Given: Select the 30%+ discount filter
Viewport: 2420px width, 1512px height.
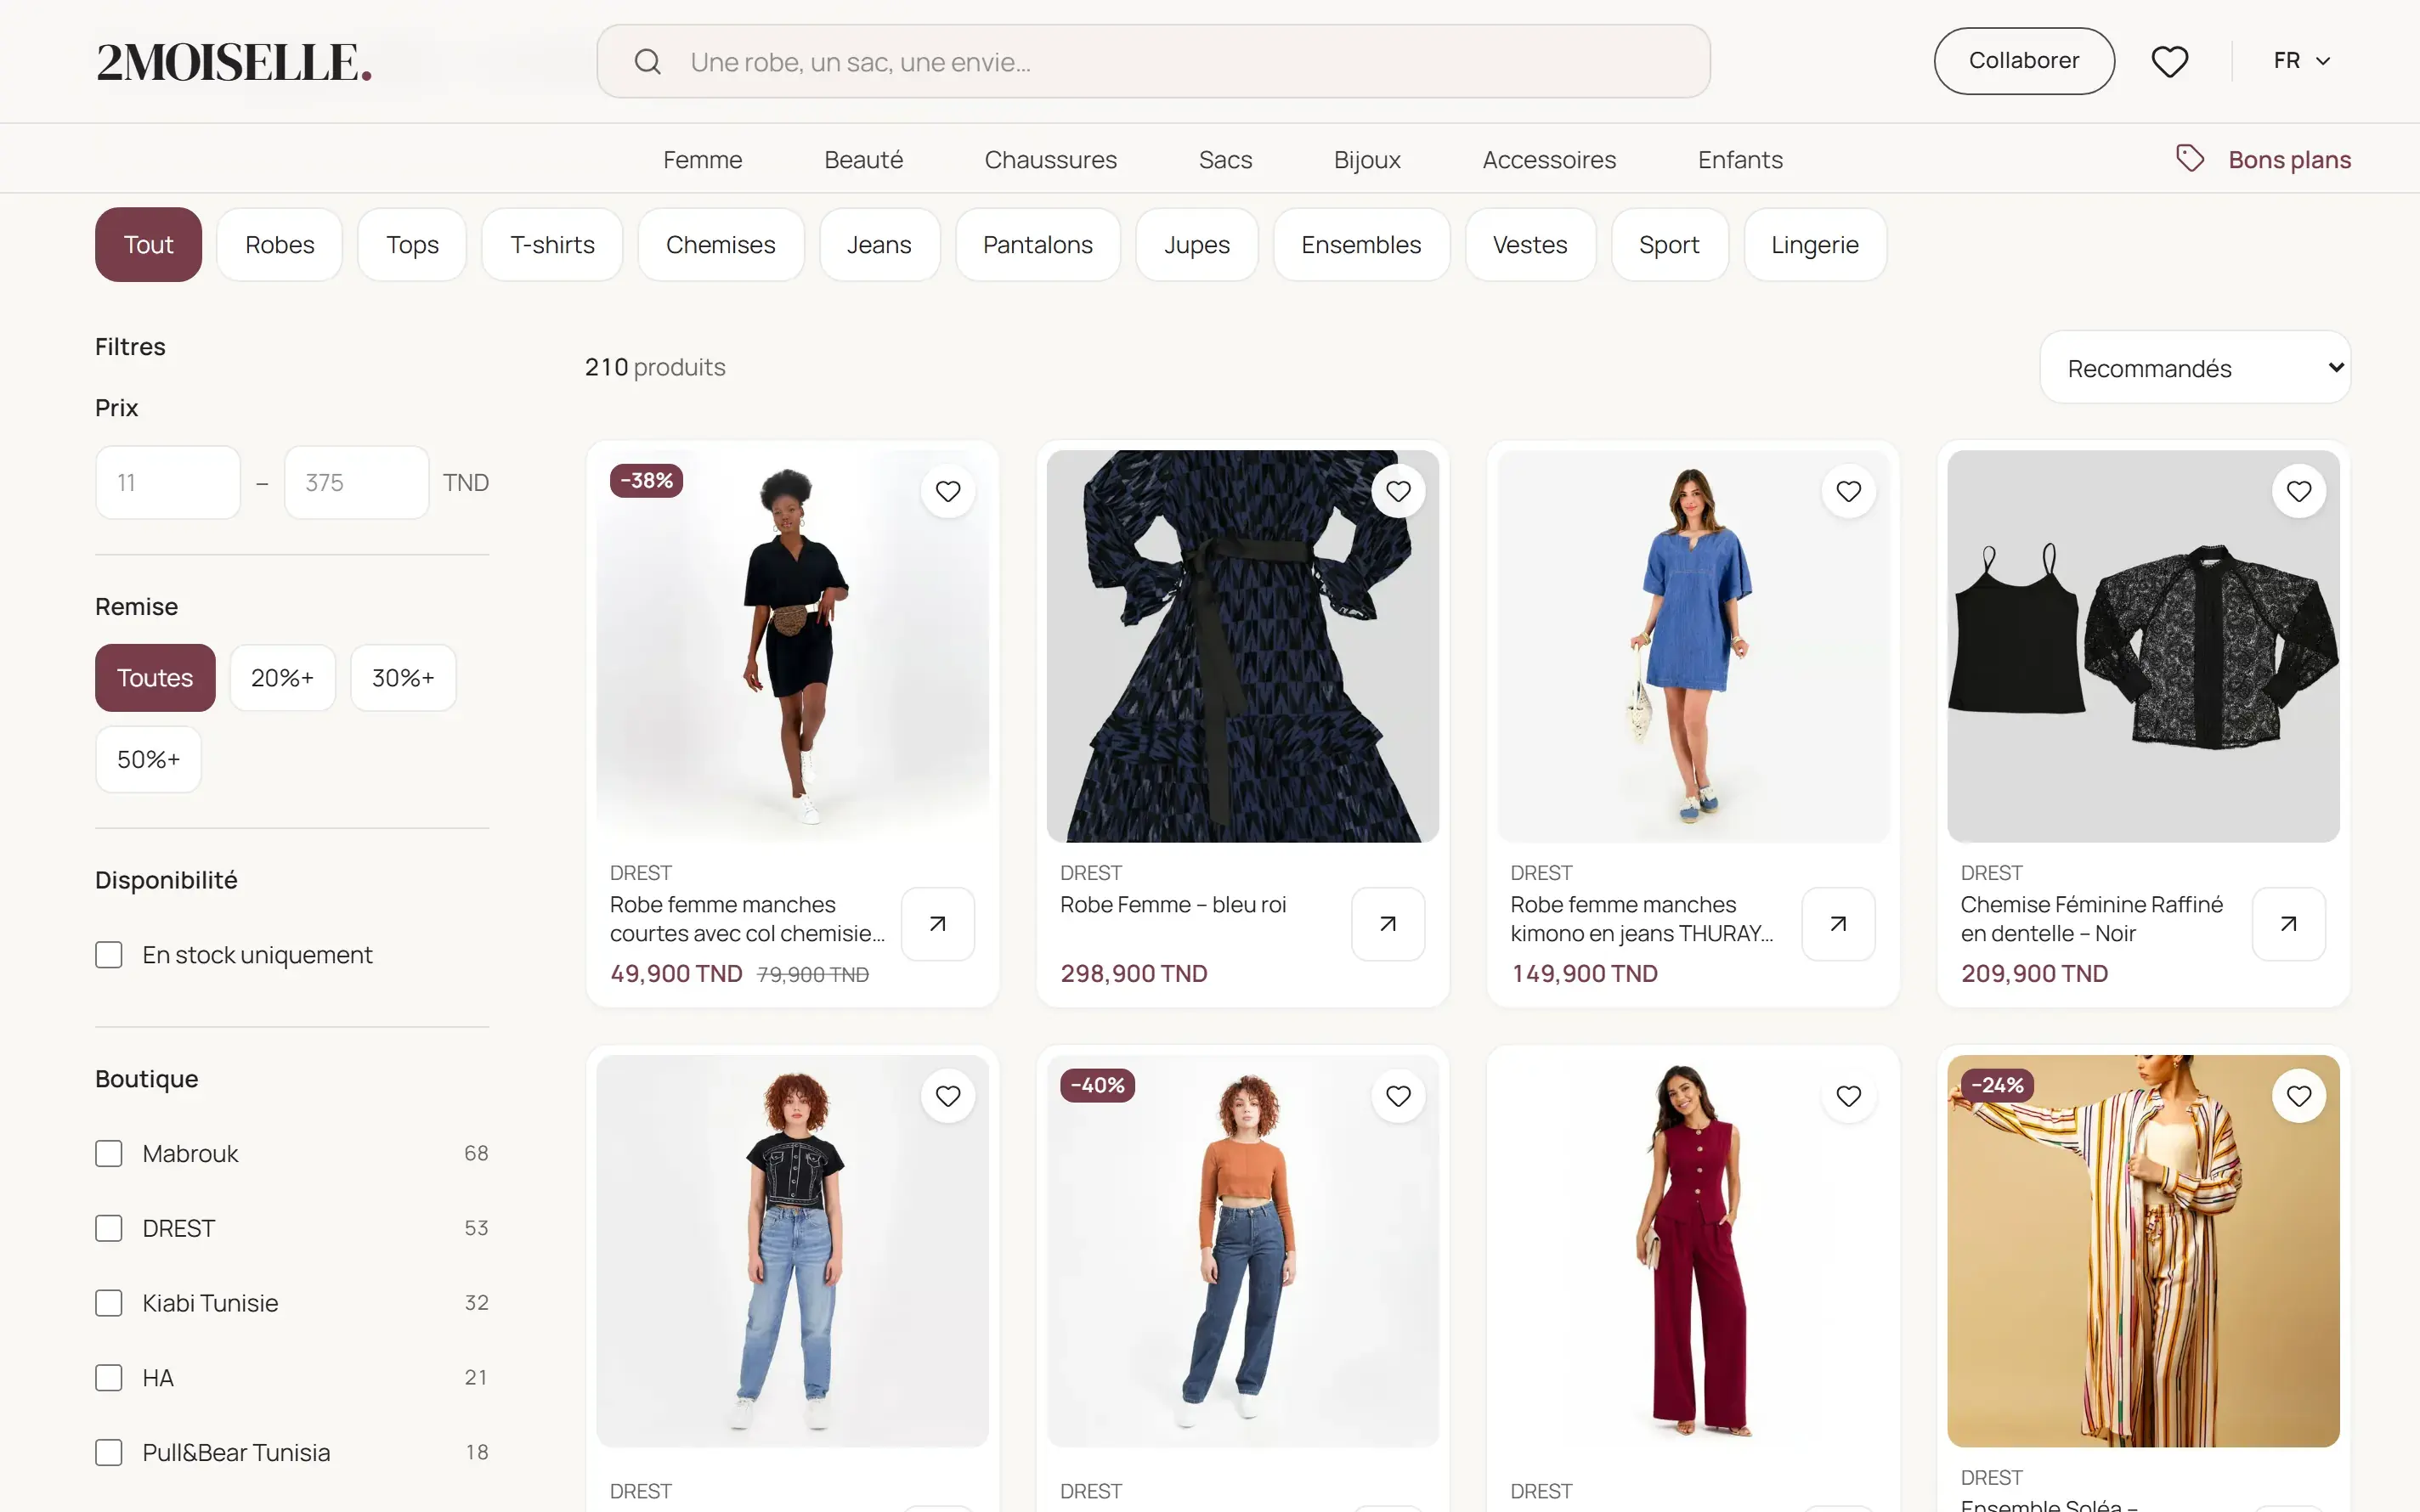Looking at the screenshot, I should (403, 678).
